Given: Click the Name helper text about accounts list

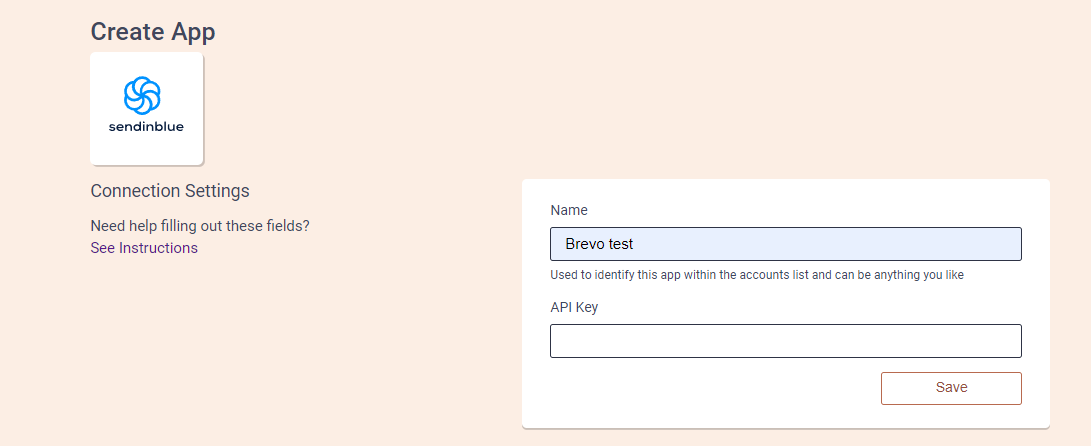Looking at the screenshot, I should (757, 275).
